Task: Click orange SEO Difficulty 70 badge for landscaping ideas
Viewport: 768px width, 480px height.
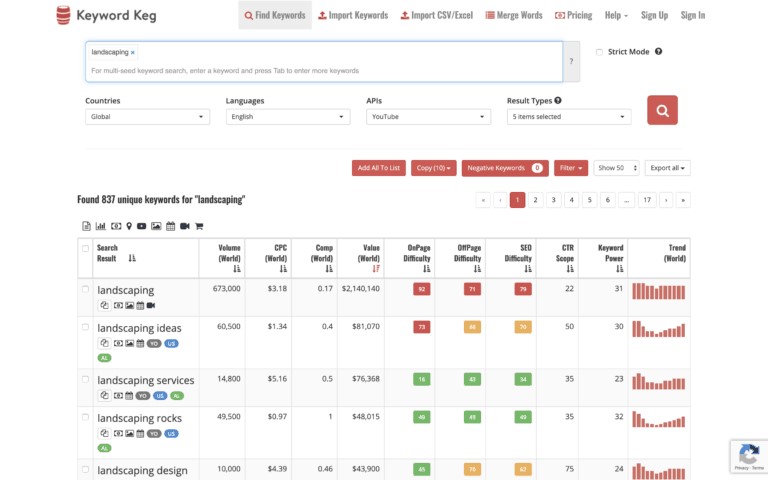Action: point(523,327)
